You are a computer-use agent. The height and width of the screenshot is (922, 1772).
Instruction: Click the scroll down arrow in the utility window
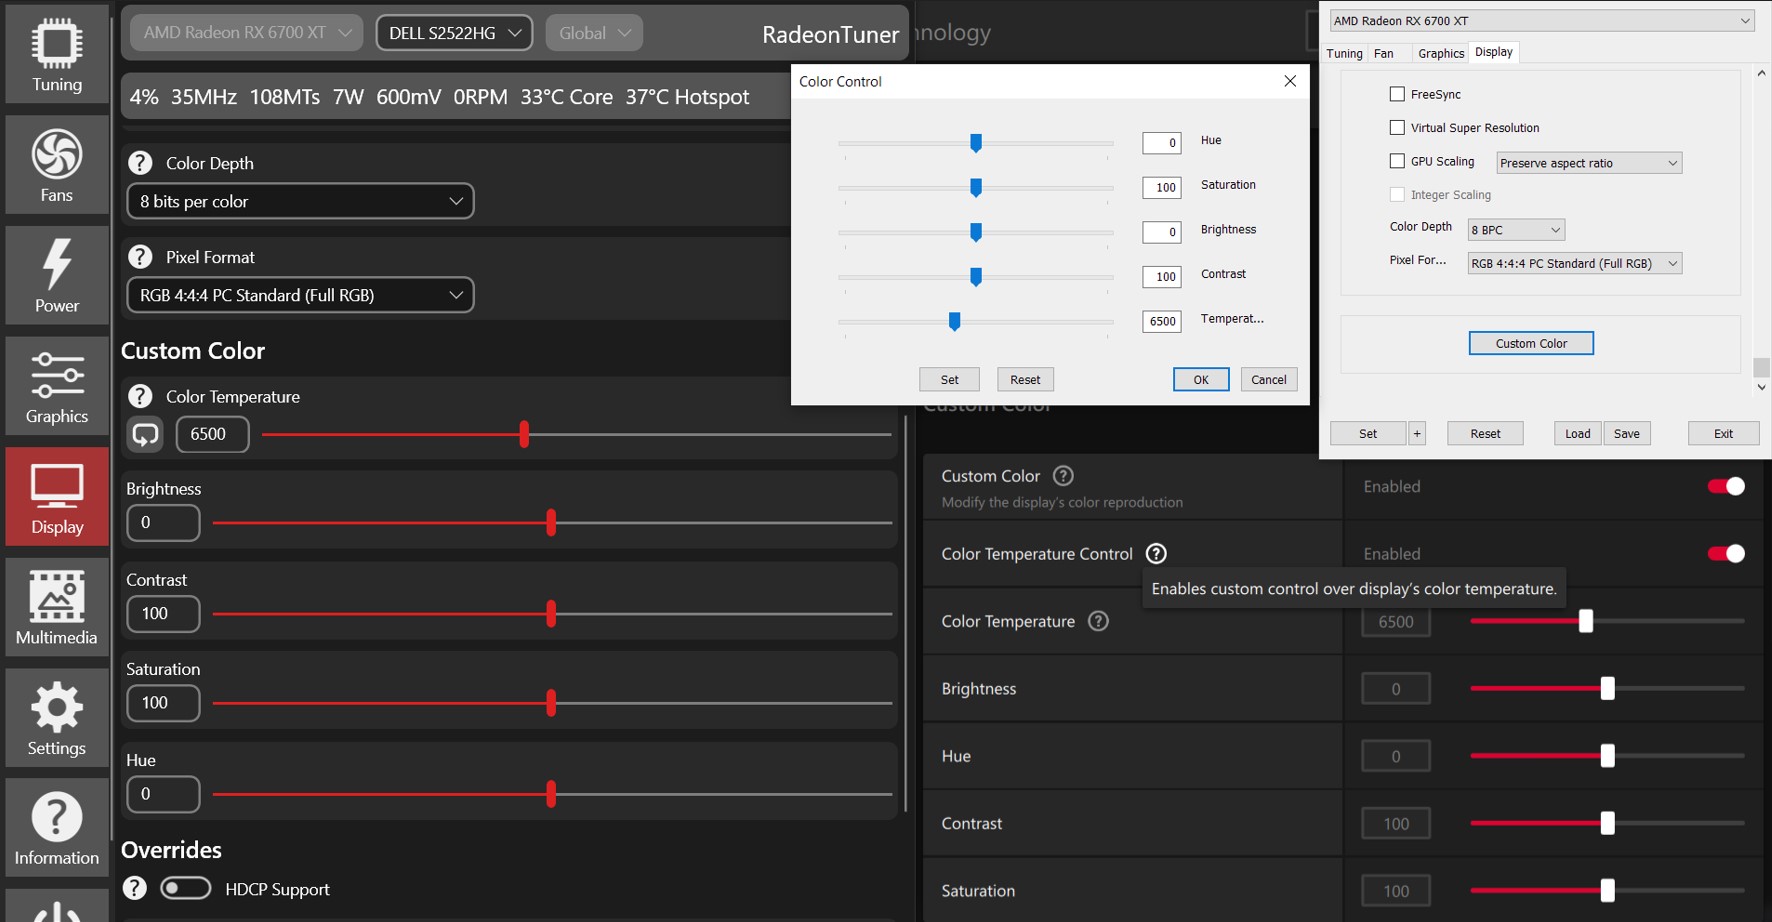[x=1762, y=387]
